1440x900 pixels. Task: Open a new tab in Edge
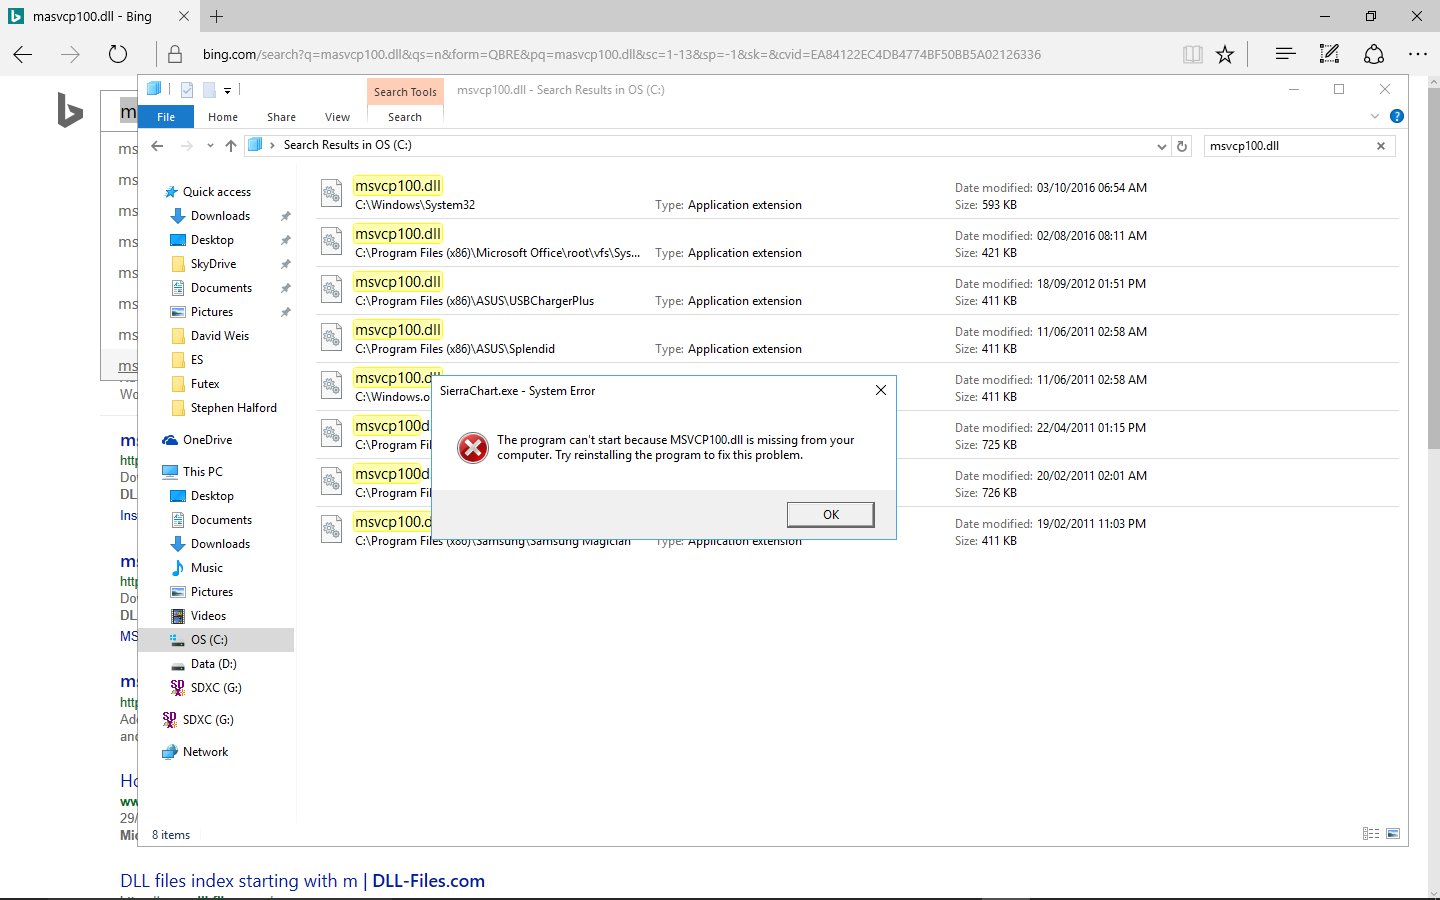(x=217, y=16)
